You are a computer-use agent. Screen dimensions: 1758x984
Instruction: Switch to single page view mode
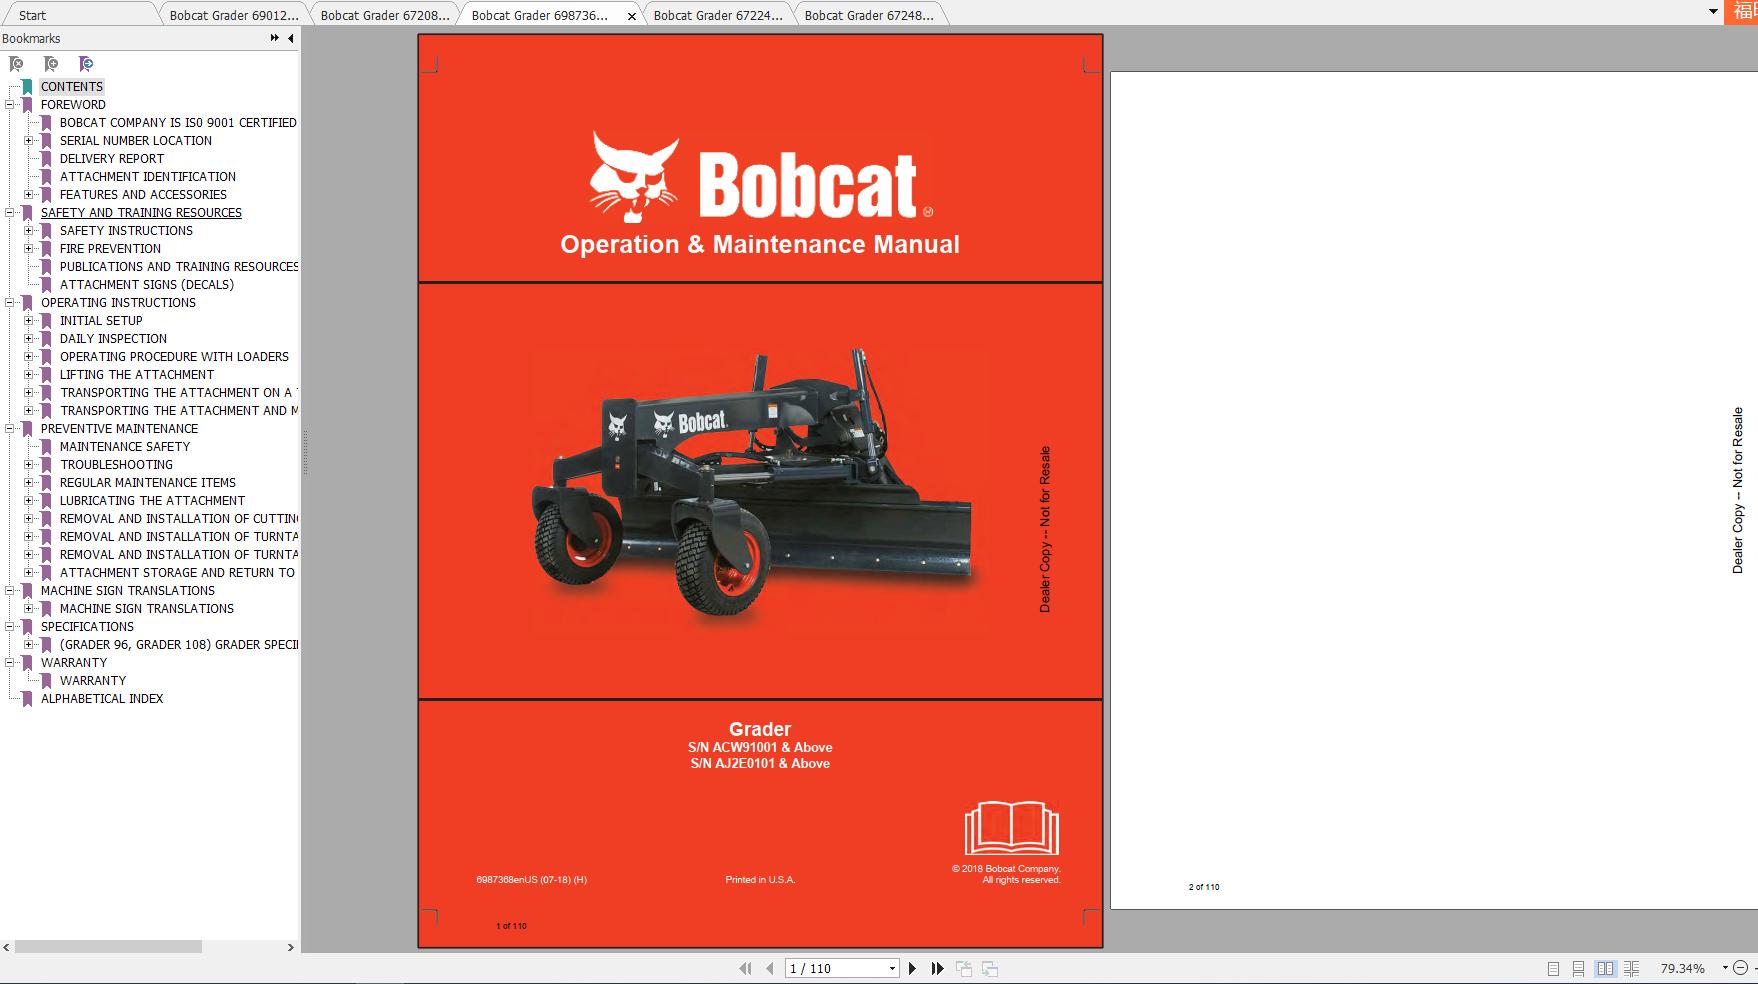tap(1554, 968)
